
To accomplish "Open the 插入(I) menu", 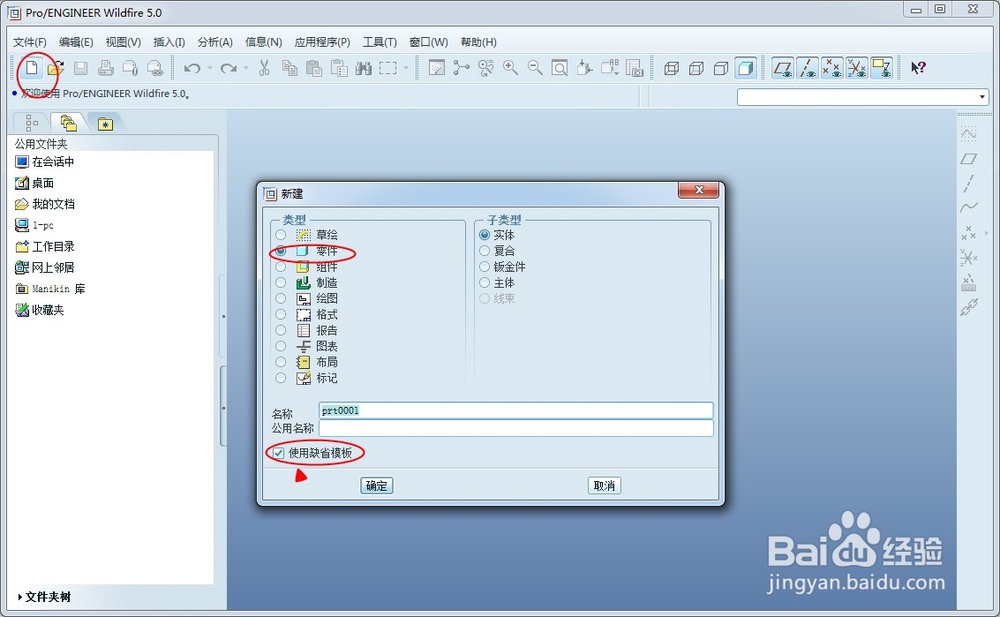I will coord(169,42).
